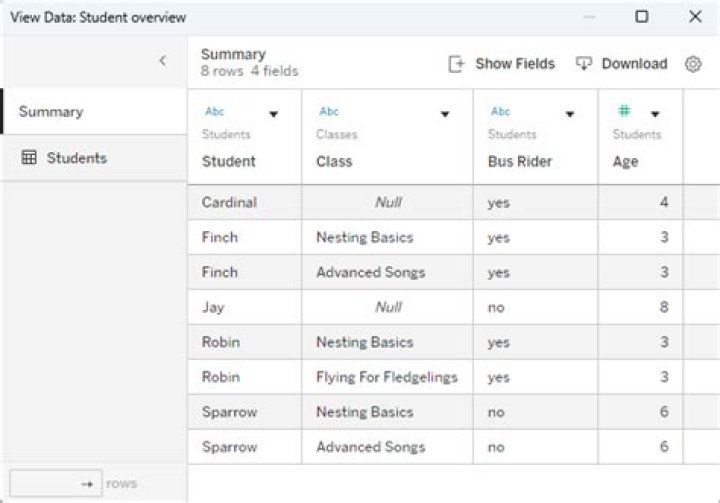Click the Show Fields icon
720x503 pixels.
(x=456, y=64)
